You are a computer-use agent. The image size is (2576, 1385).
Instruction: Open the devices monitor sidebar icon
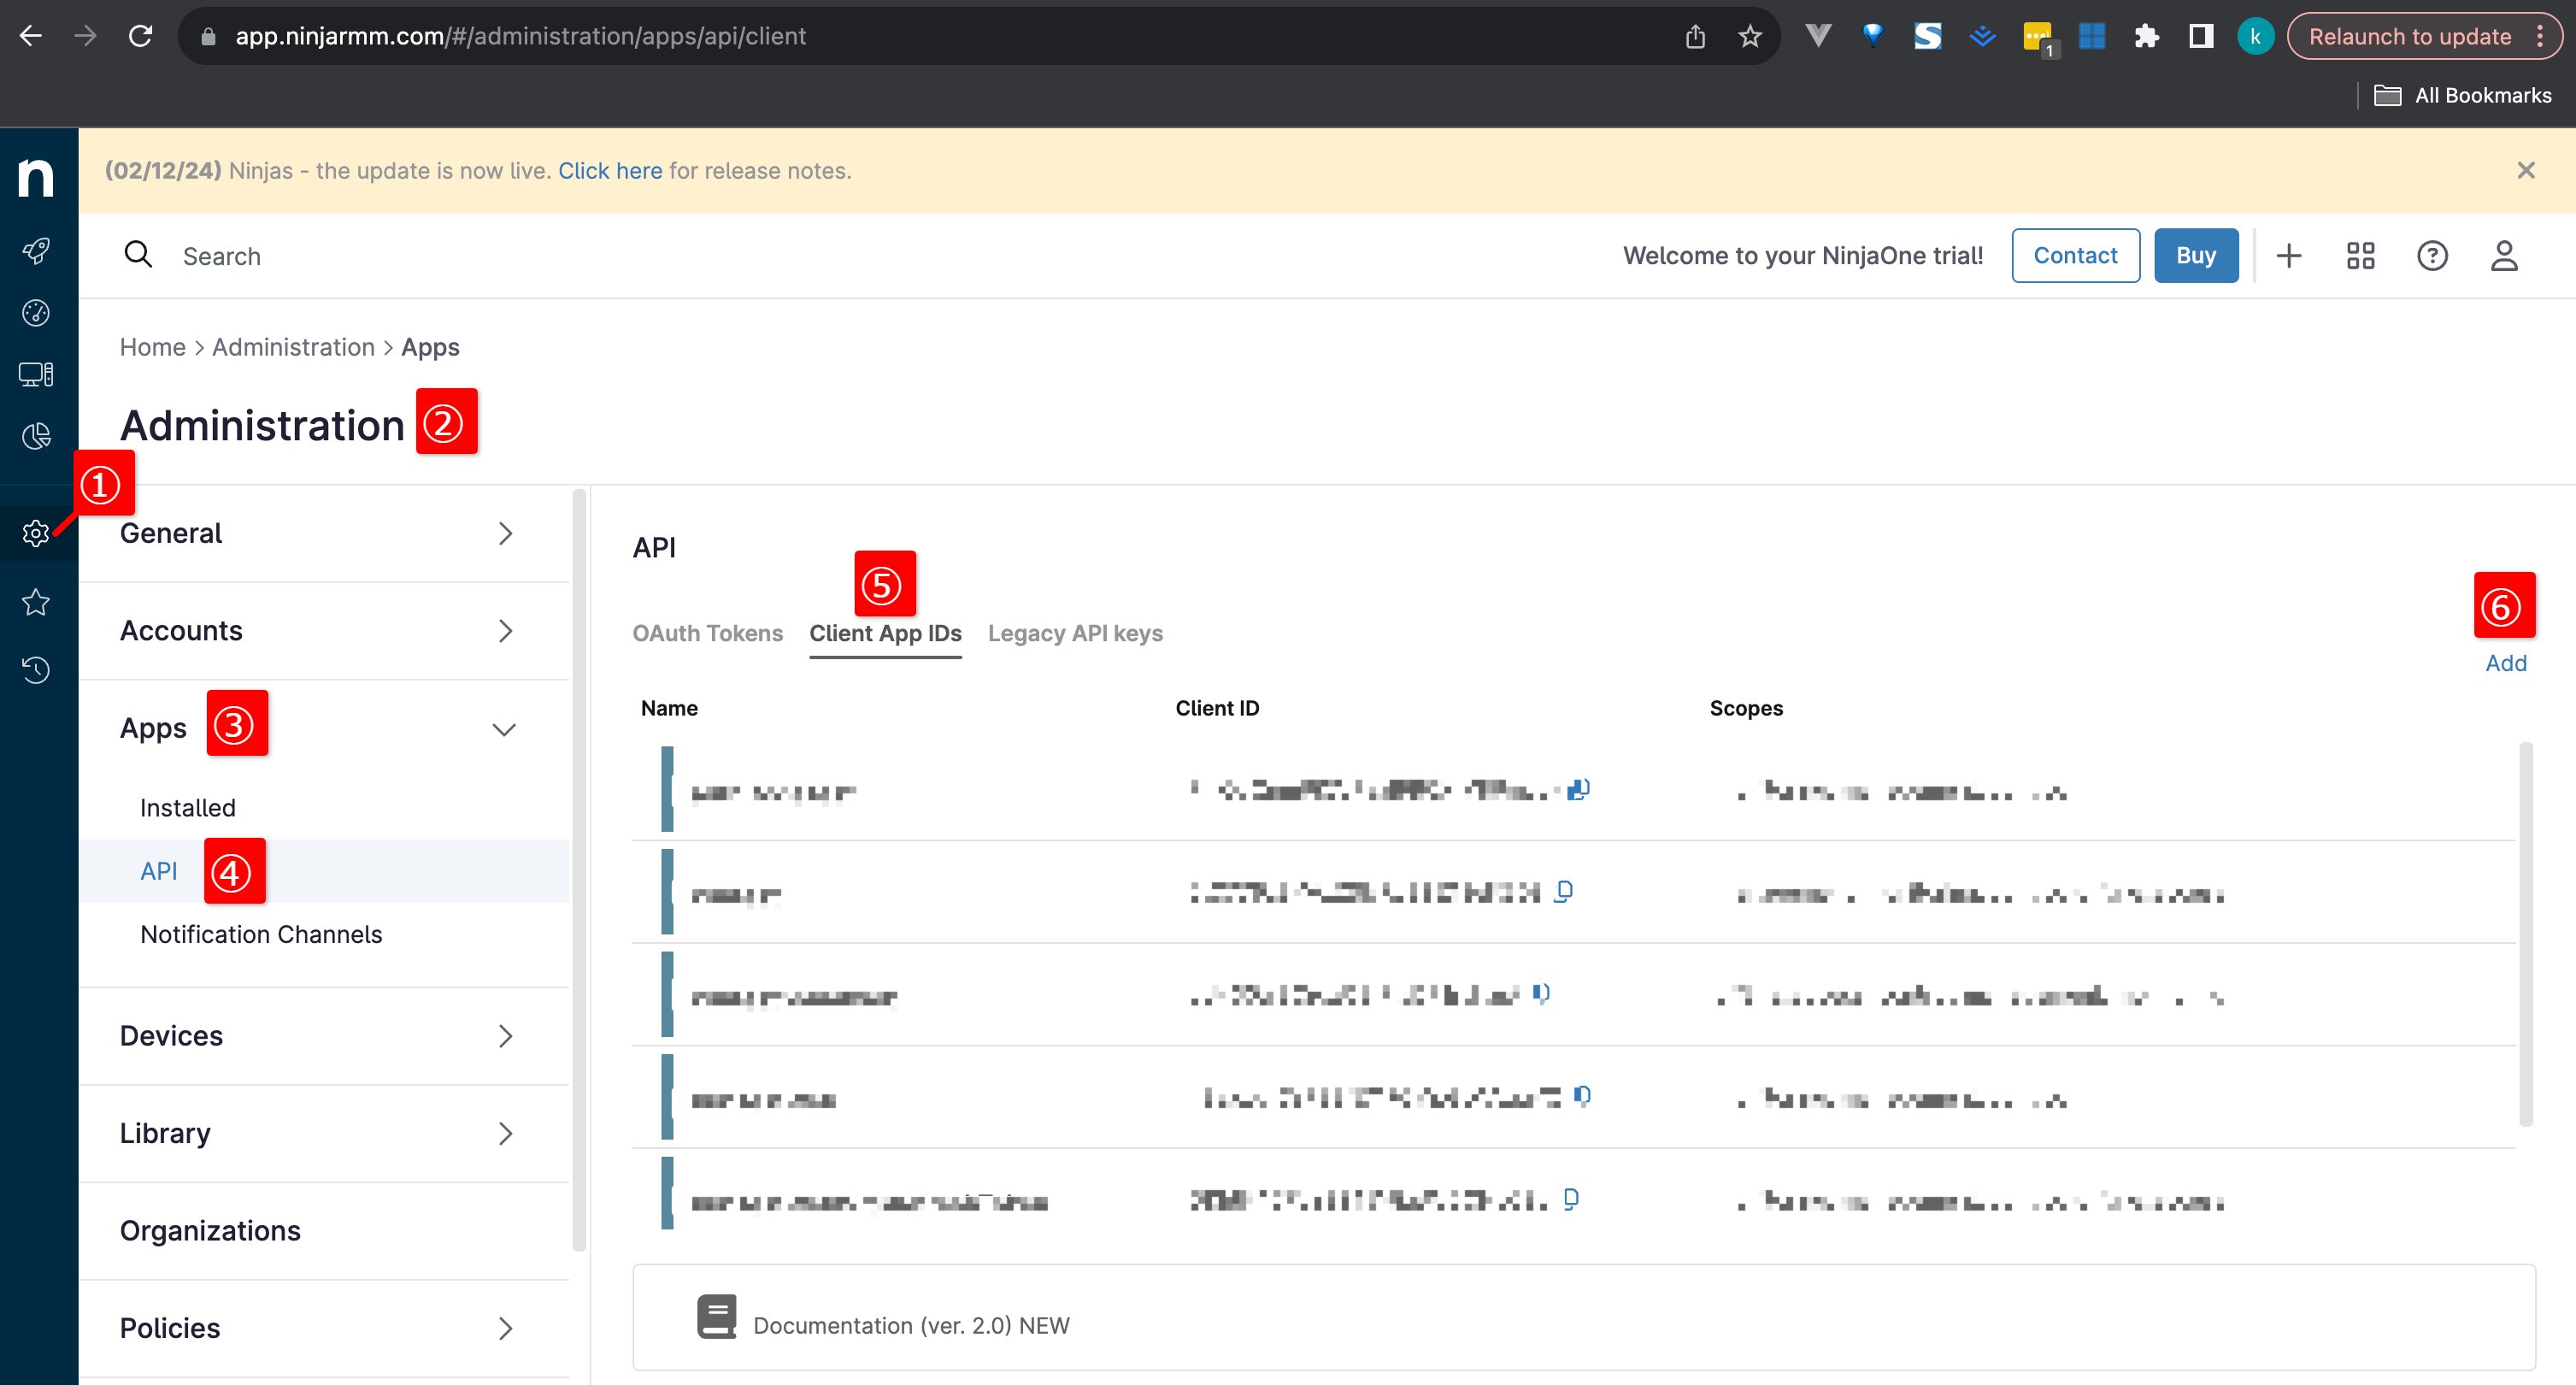[36, 375]
